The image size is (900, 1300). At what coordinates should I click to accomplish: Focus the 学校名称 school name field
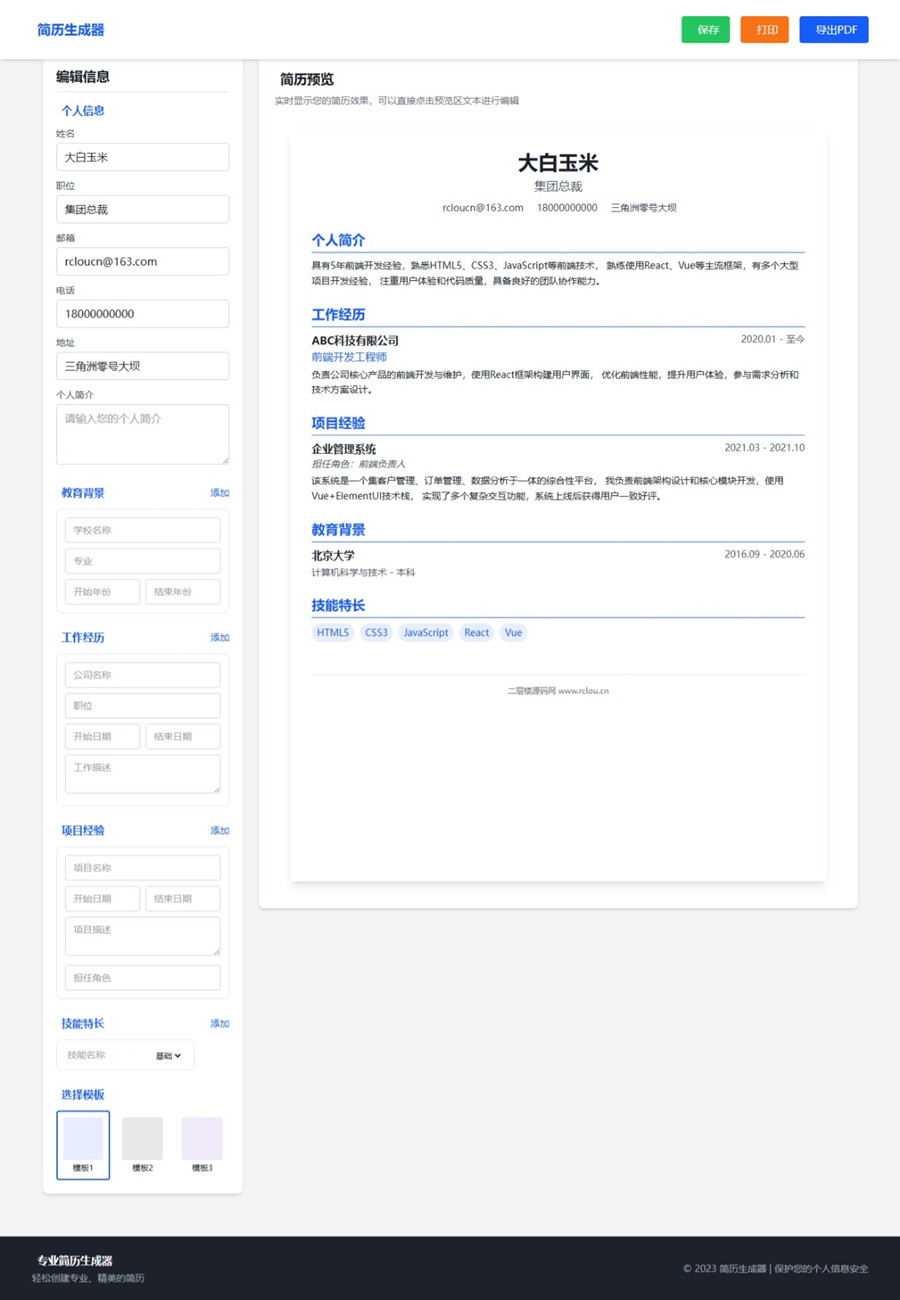142,530
